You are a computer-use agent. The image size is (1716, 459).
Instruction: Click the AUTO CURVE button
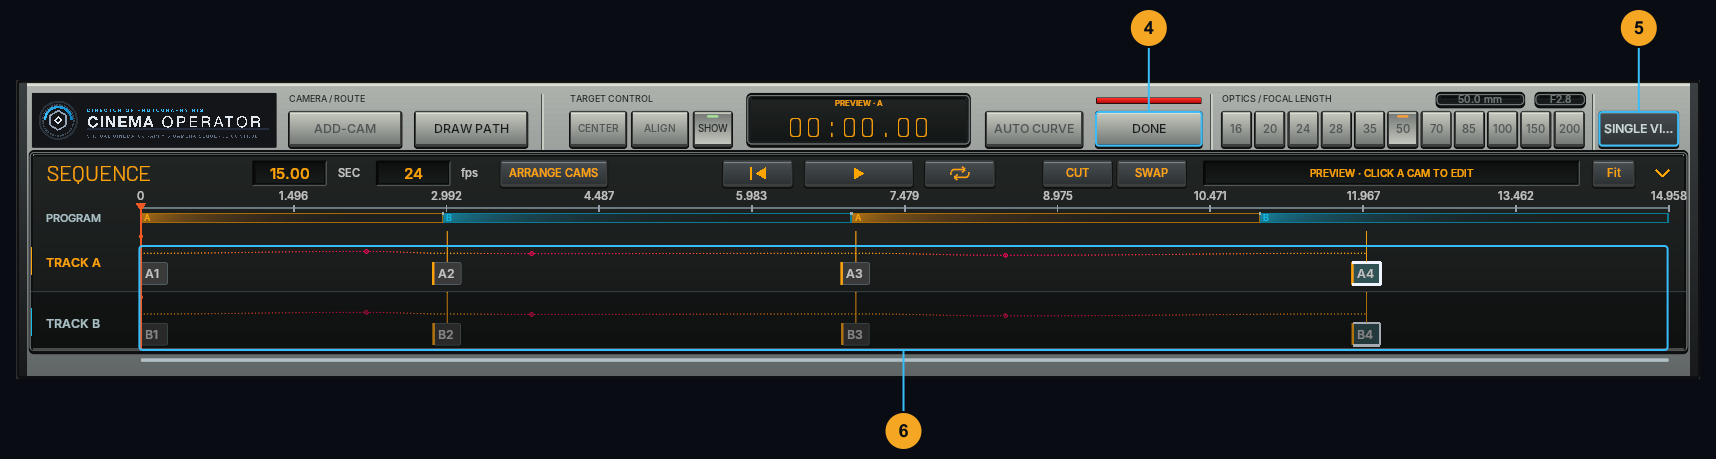1034,129
